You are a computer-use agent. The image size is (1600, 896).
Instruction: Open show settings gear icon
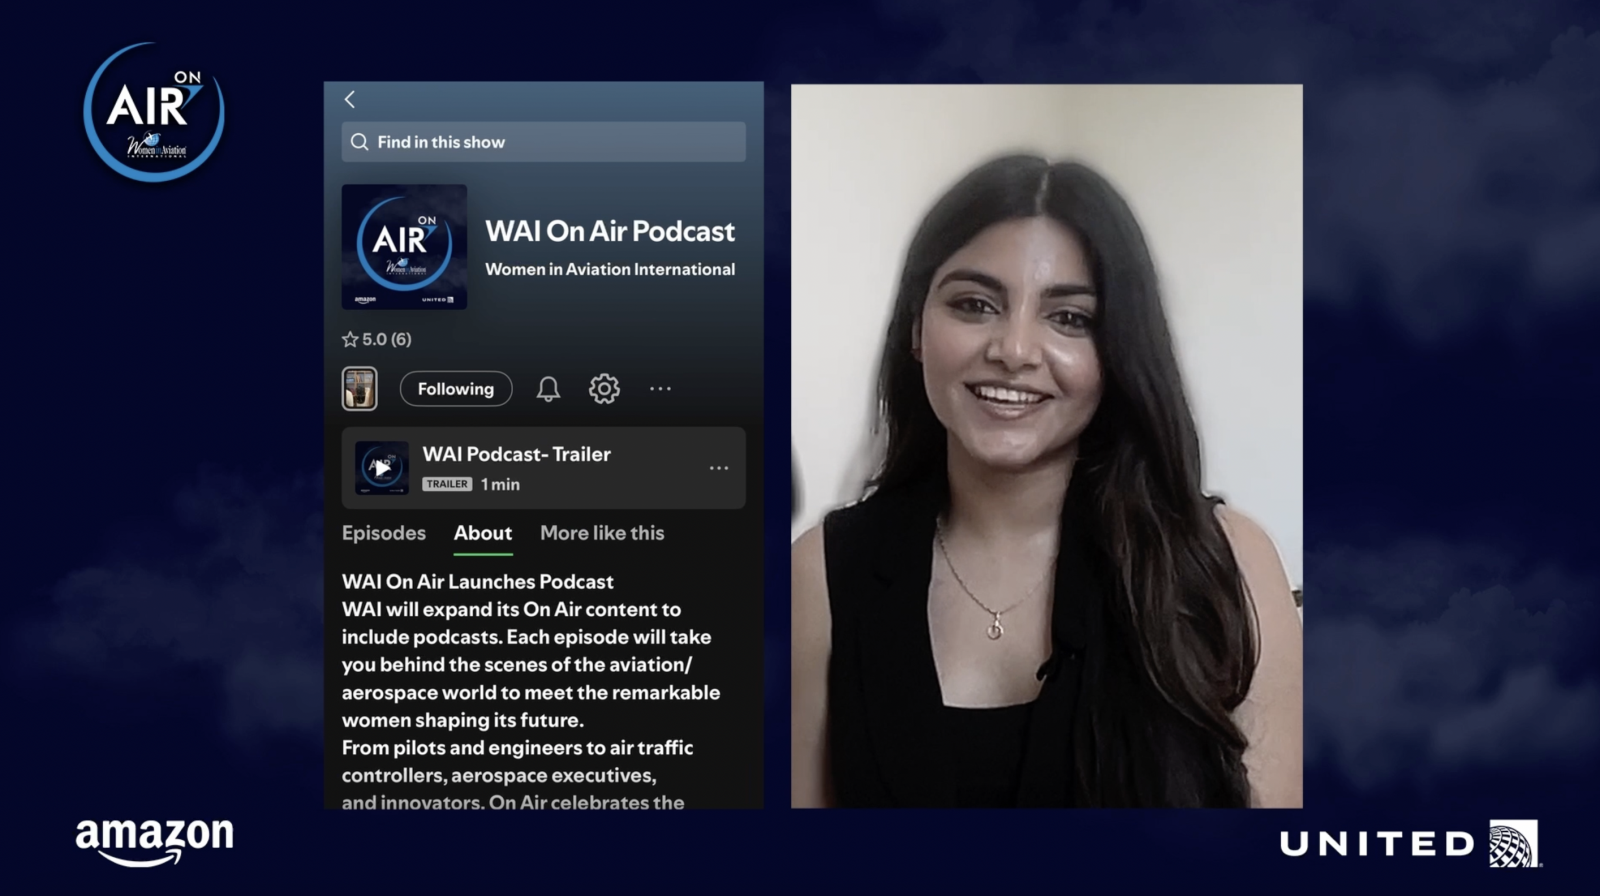click(604, 389)
